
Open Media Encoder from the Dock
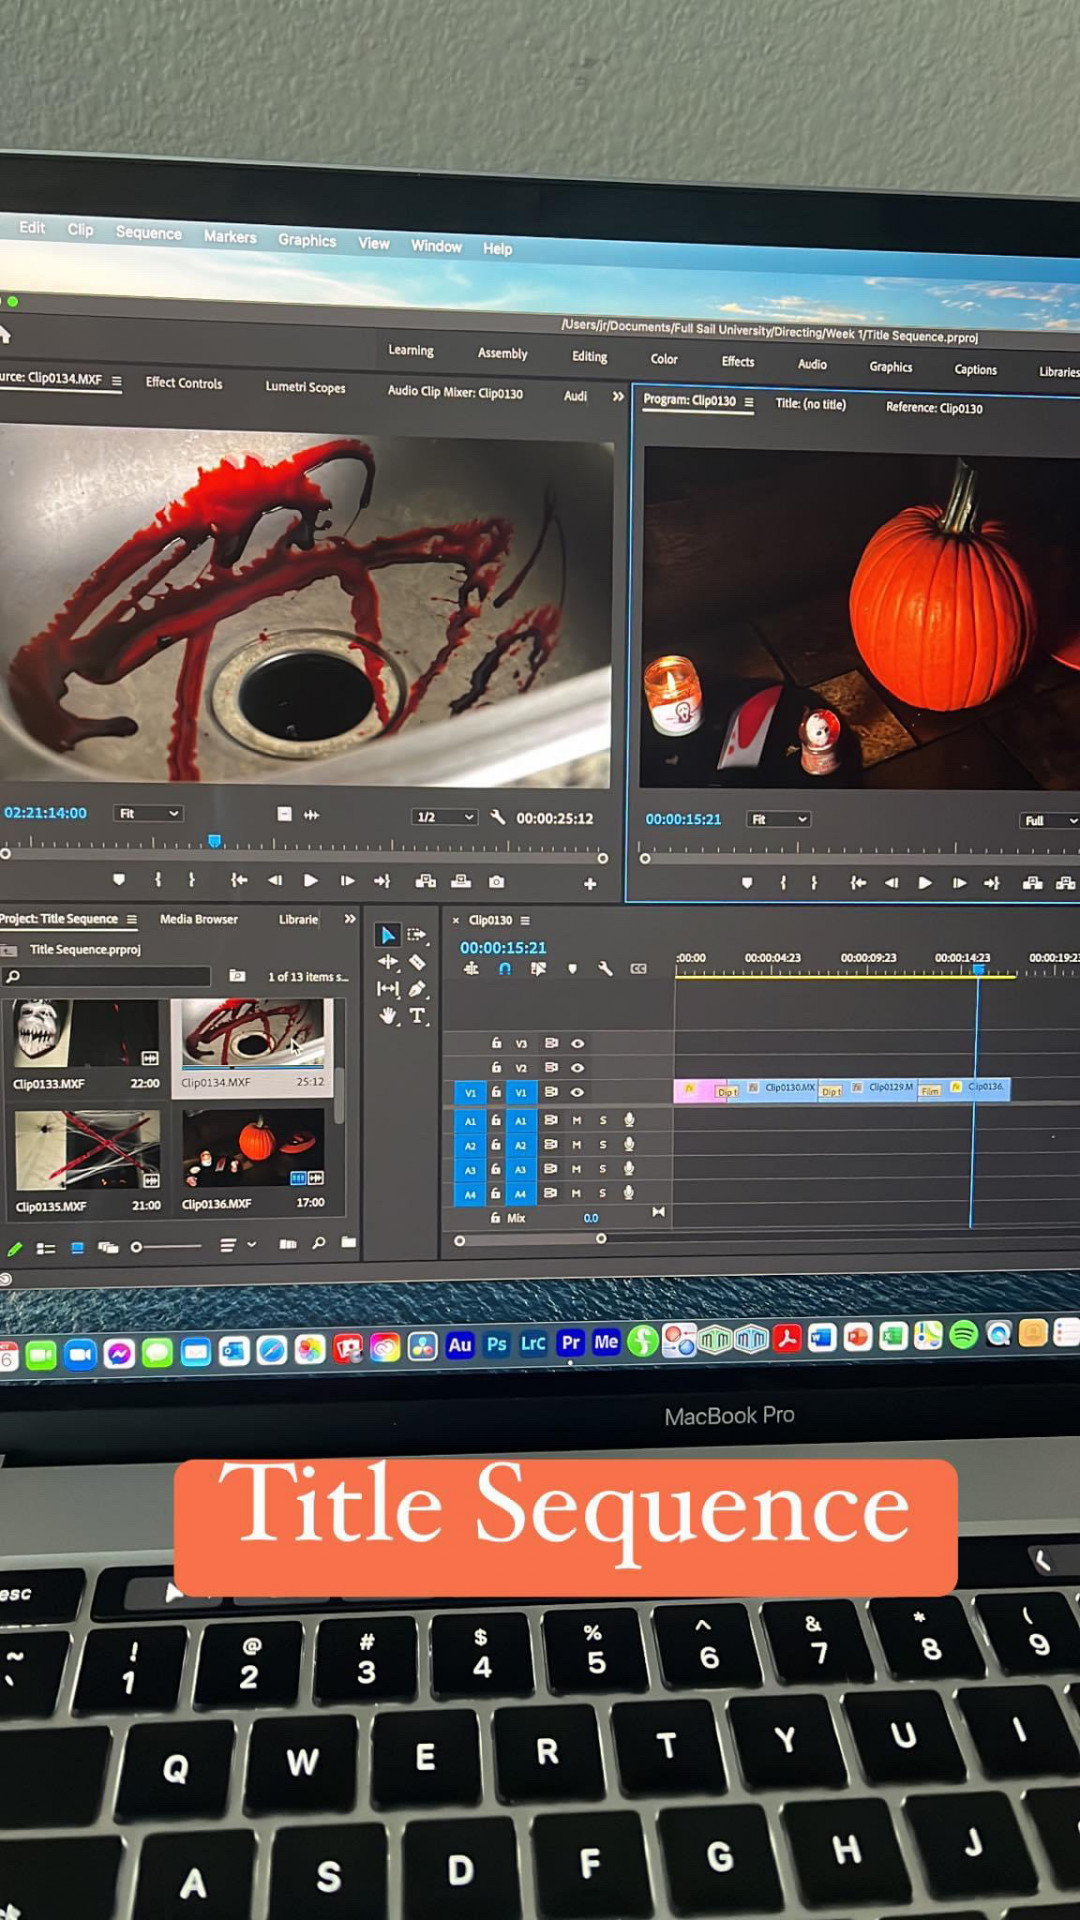(x=606, y=1342)
